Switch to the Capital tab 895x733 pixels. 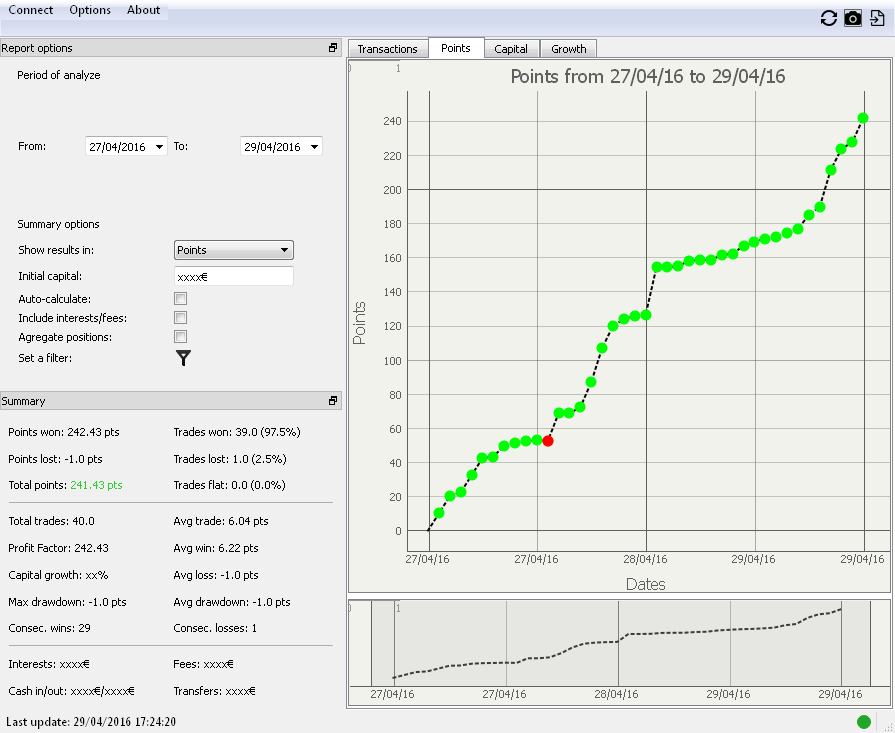[x=511, y=49]
